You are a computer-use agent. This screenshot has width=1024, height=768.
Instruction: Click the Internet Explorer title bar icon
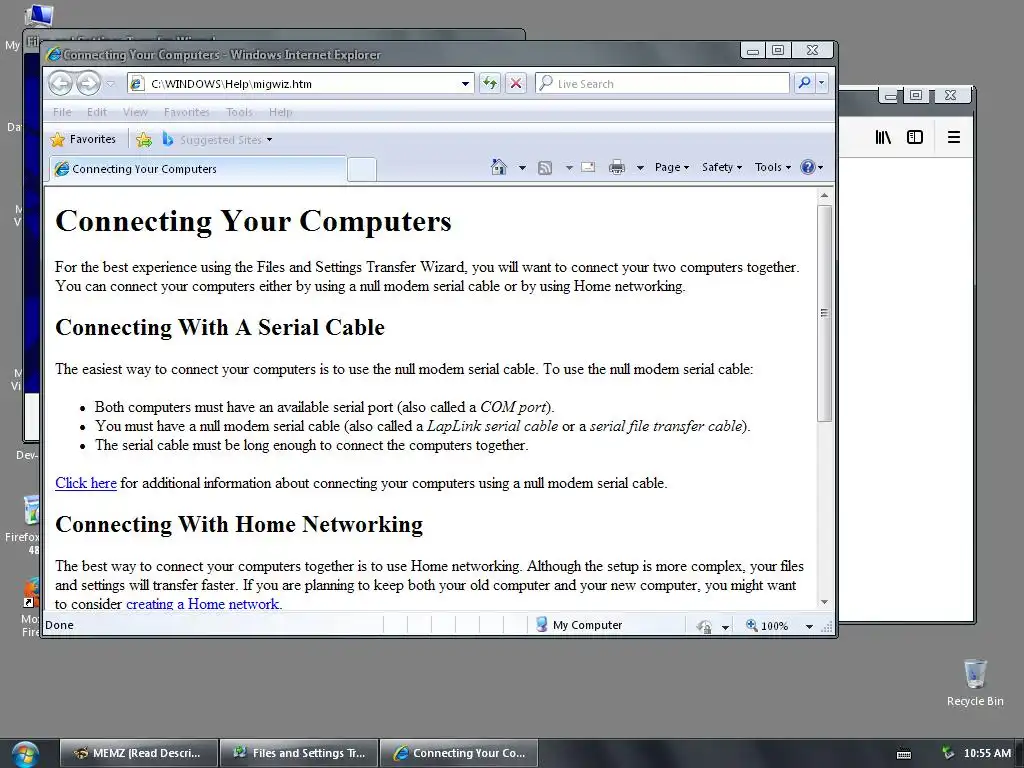click(x=54, y=55)
